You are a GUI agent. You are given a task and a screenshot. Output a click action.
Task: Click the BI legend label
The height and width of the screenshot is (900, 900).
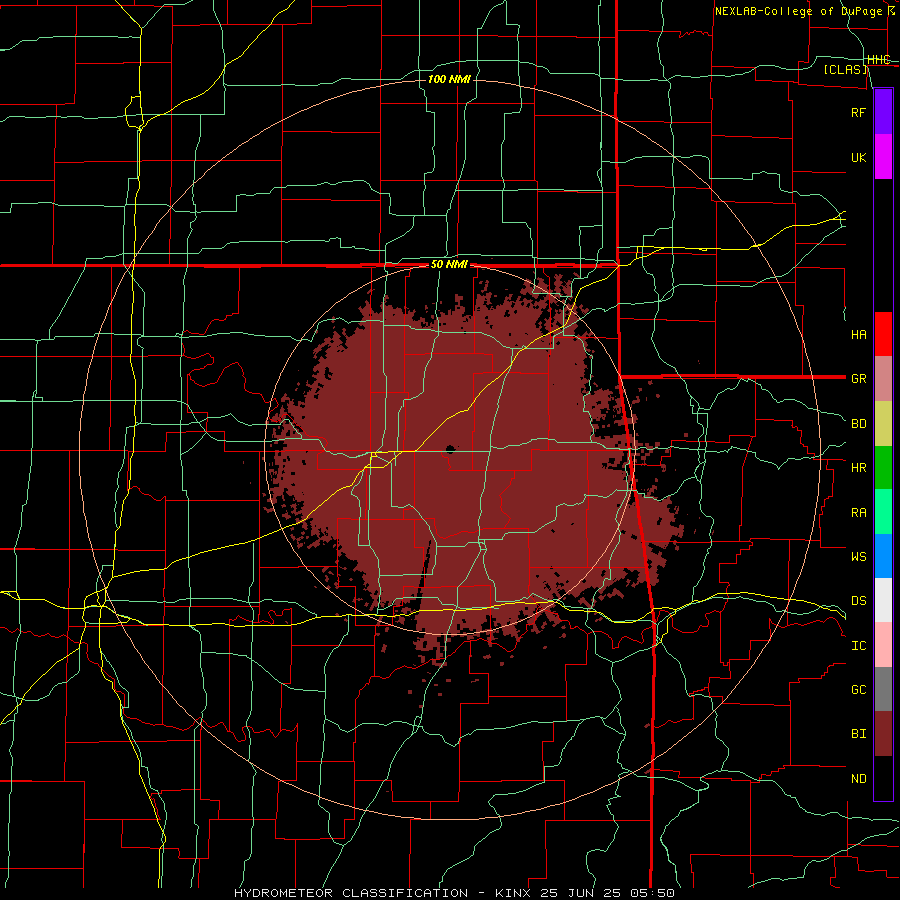(858, 734)
